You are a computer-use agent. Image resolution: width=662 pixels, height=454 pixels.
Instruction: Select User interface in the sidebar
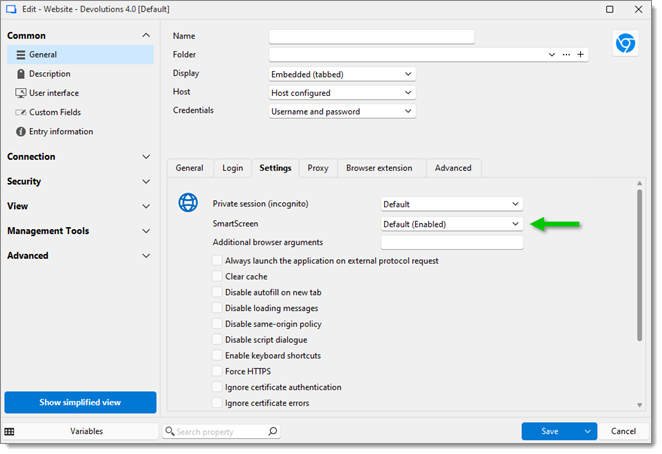coord(80,93)
